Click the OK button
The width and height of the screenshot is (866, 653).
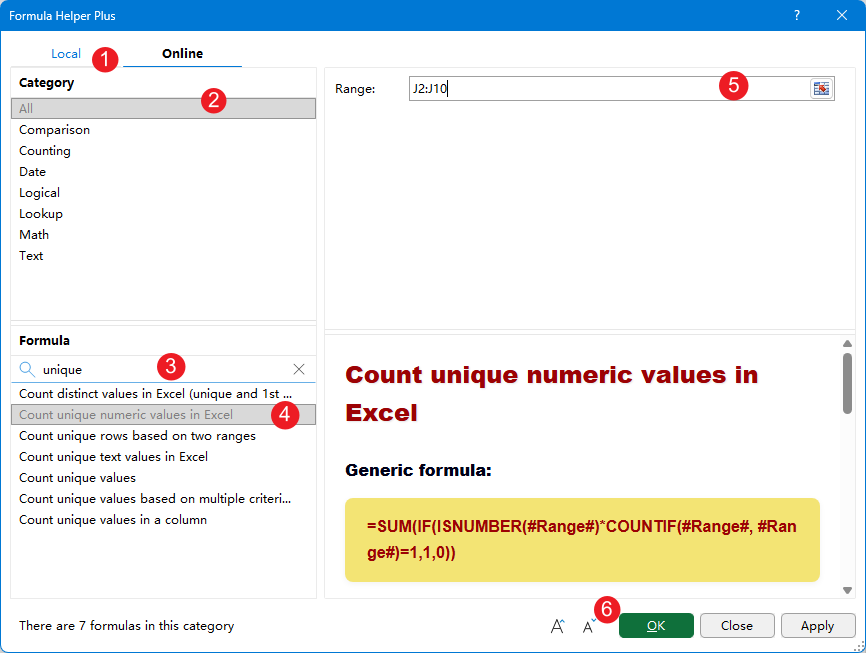tap(656, 625)
